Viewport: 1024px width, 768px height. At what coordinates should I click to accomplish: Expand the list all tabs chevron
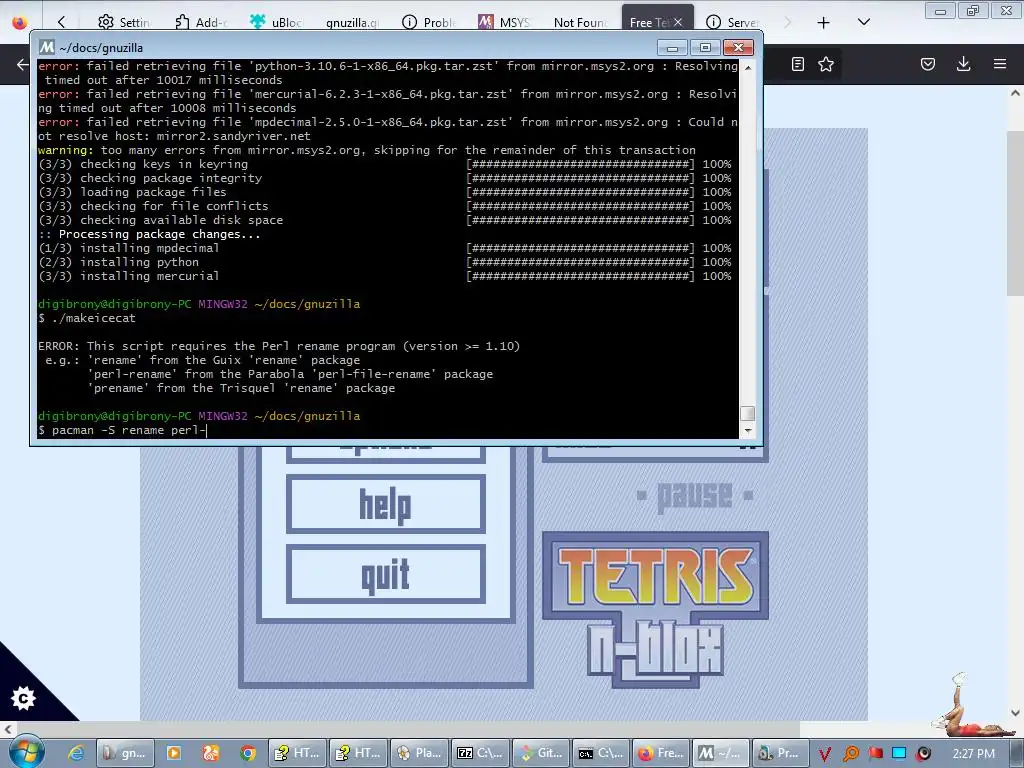[x=864, y=22]
